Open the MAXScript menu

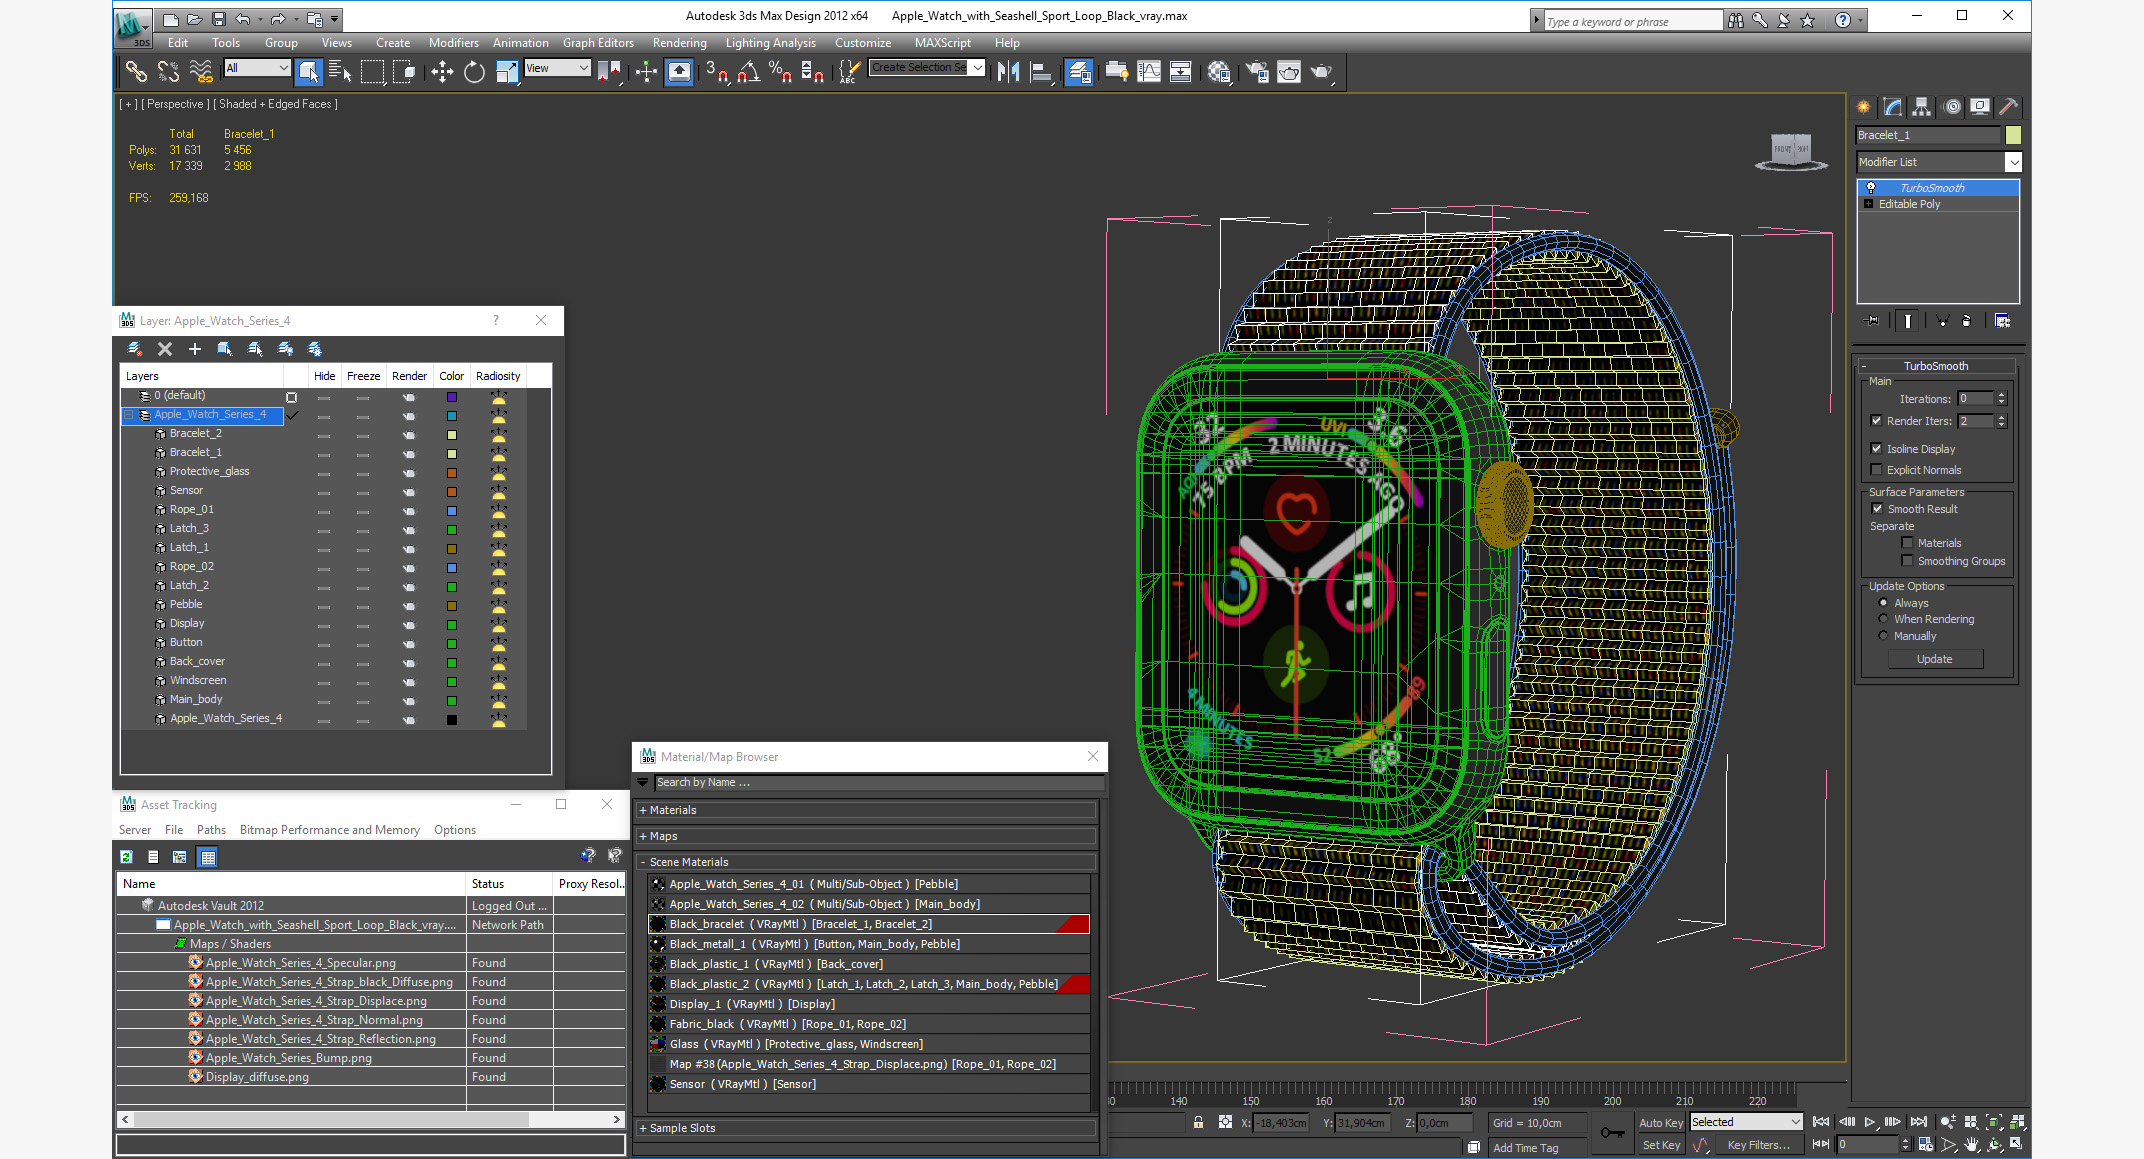pos(942,43)
